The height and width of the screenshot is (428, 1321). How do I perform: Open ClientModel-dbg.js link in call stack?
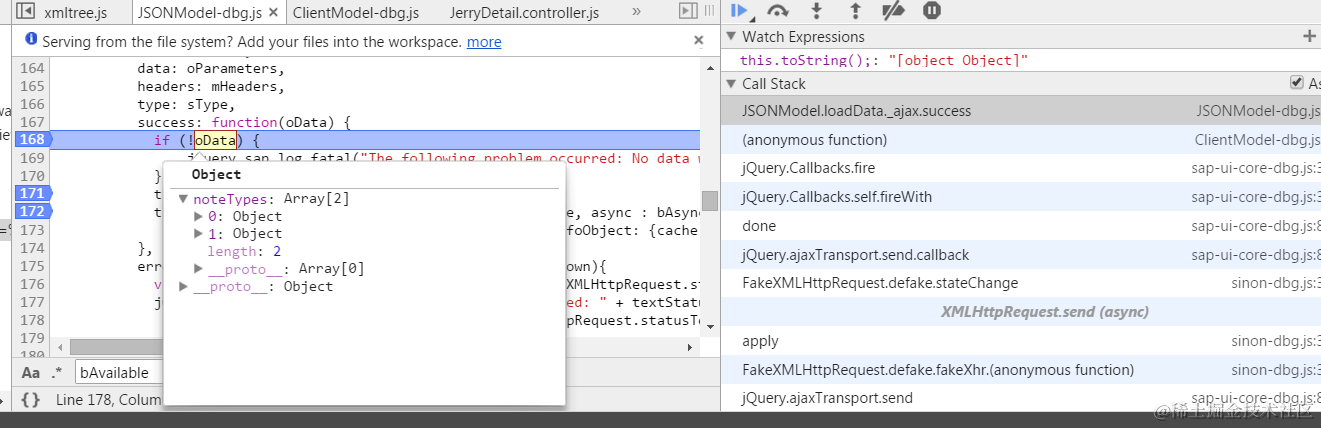[1258, 140]
